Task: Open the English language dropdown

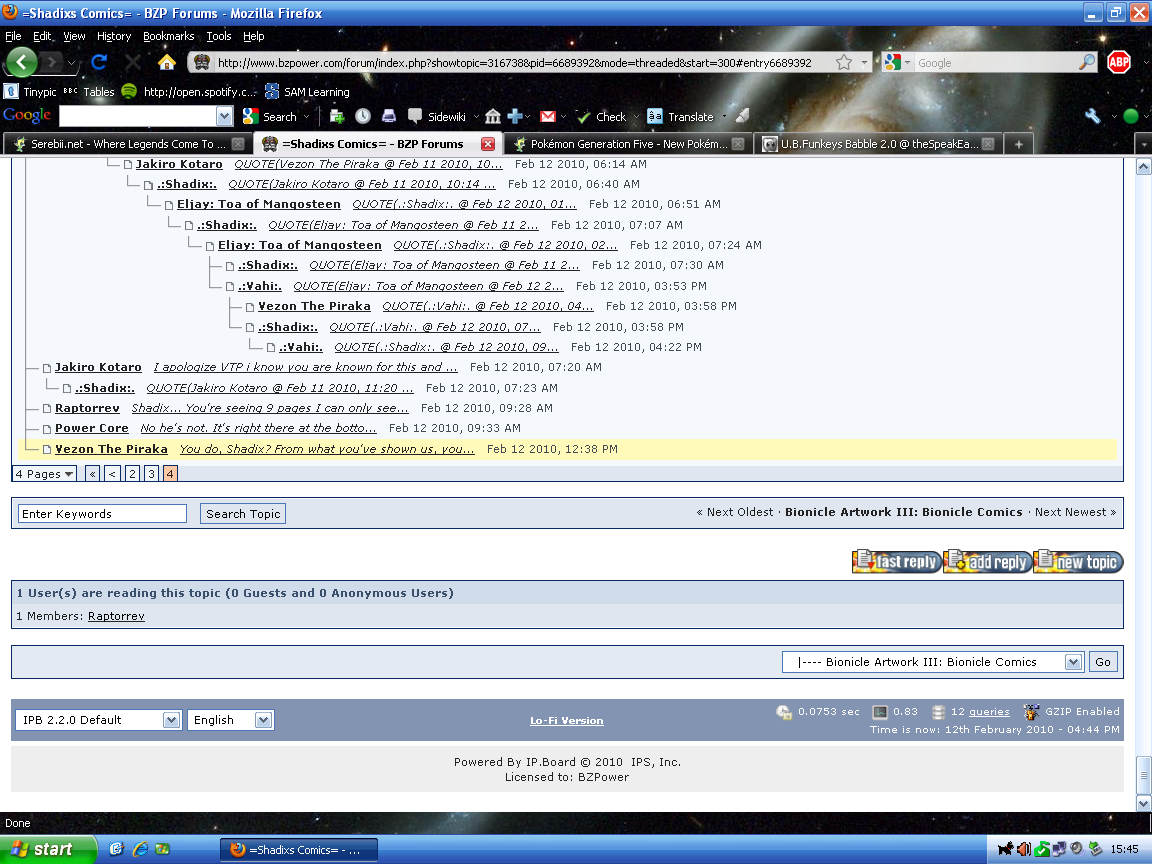Action: 230,719
